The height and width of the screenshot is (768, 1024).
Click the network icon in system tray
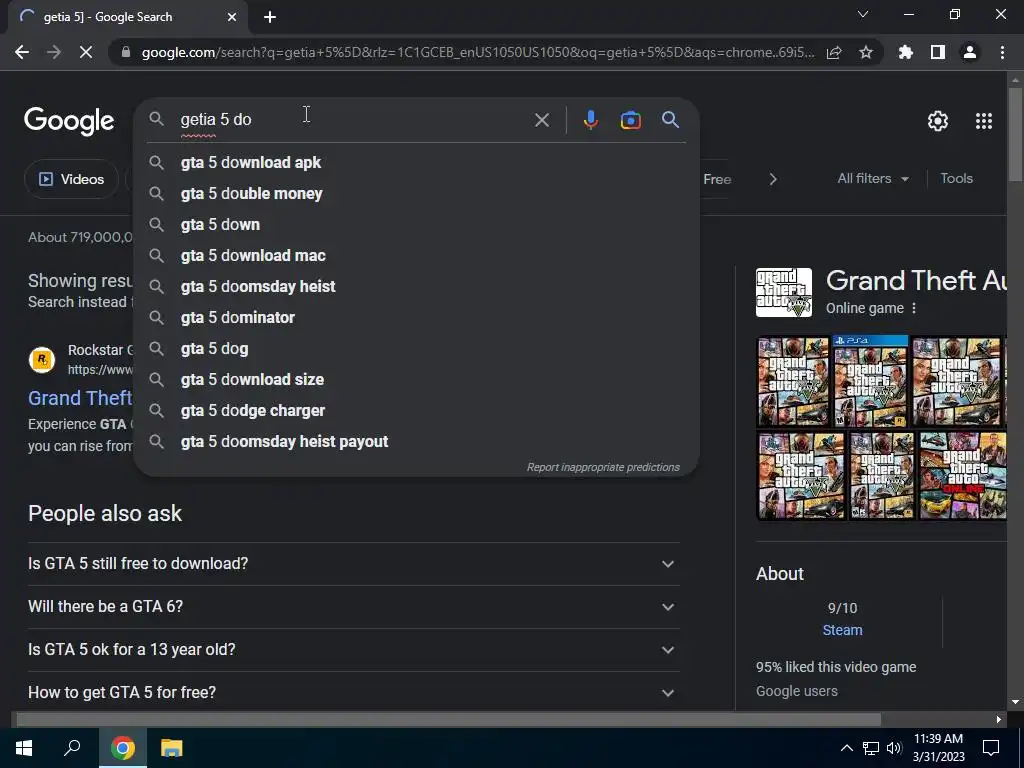tap(871, 748)
